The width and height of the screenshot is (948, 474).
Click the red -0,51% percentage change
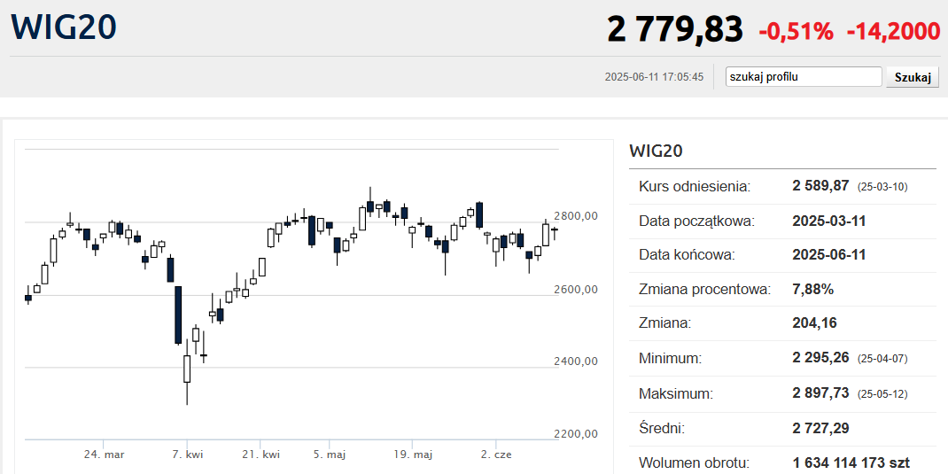pyautogui.click(x=796, y=31)
